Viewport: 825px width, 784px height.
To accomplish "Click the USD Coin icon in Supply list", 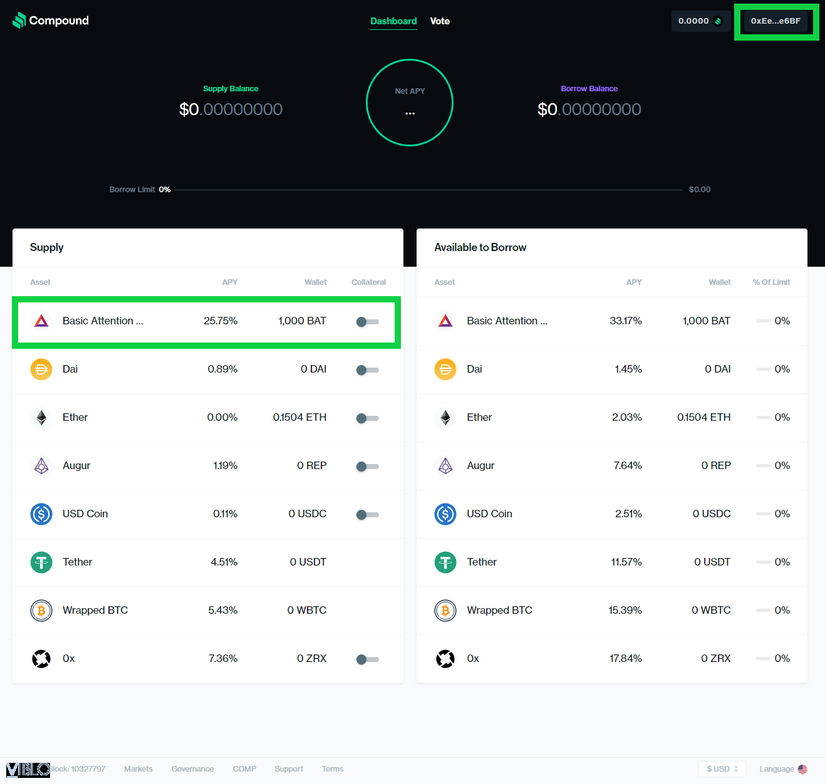I will point(41,514).
